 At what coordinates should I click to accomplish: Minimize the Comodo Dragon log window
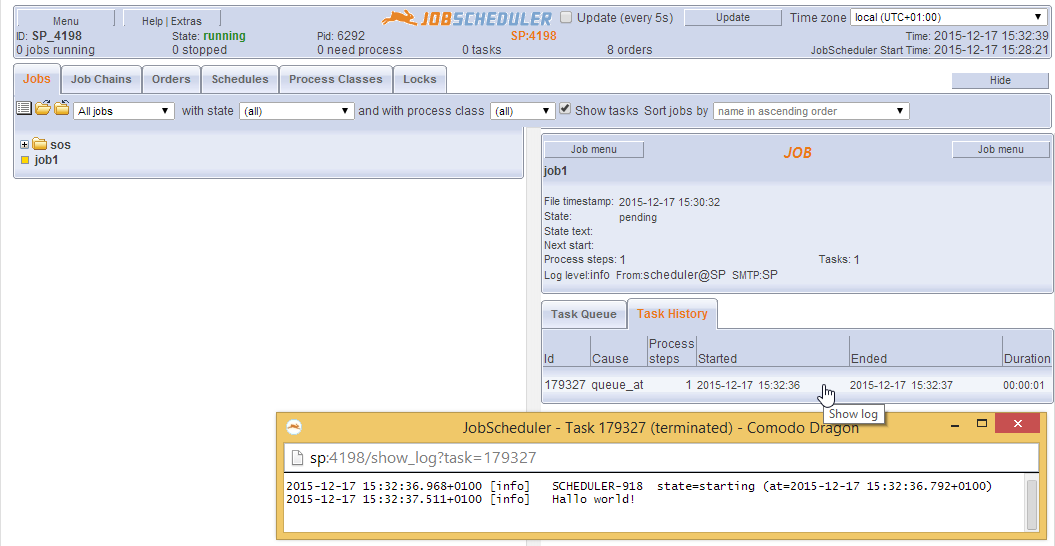point(956,424)
